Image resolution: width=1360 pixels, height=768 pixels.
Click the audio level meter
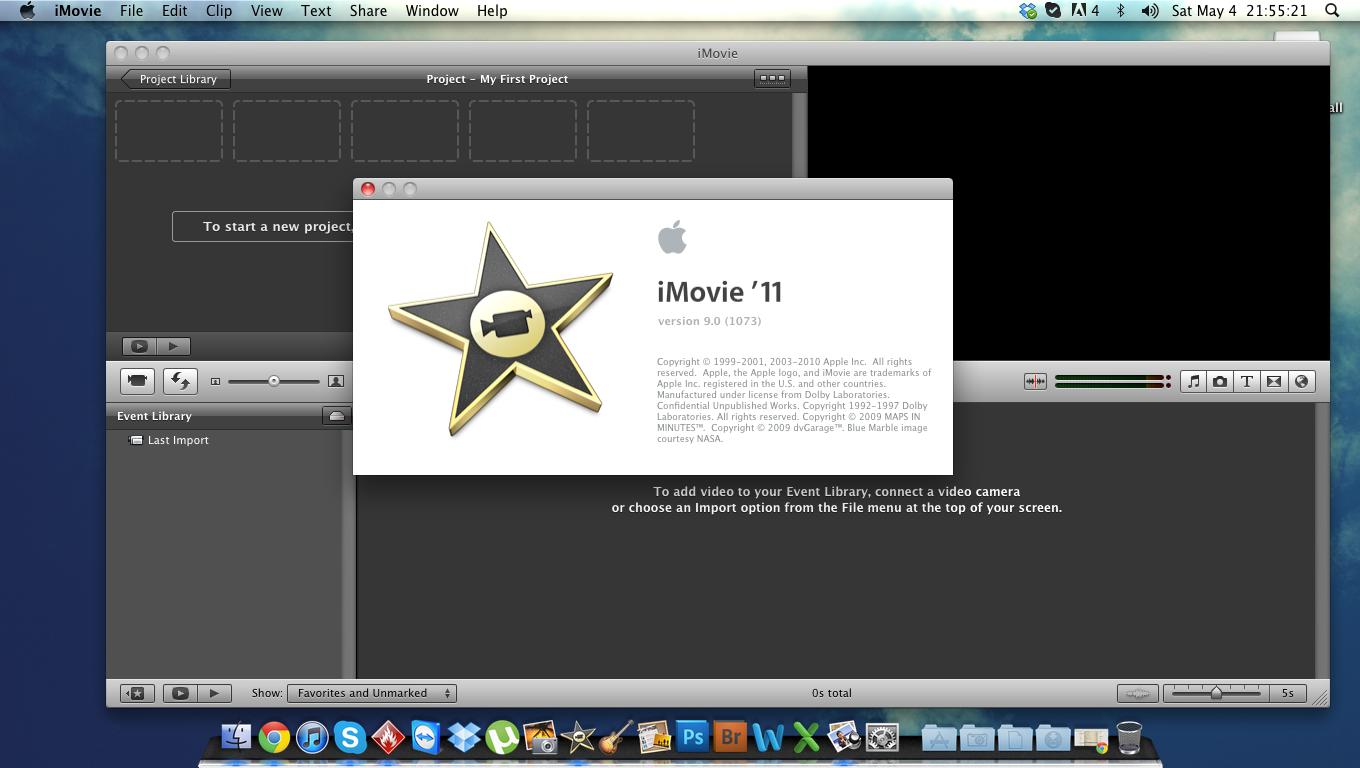click(x=1112, y=381)
